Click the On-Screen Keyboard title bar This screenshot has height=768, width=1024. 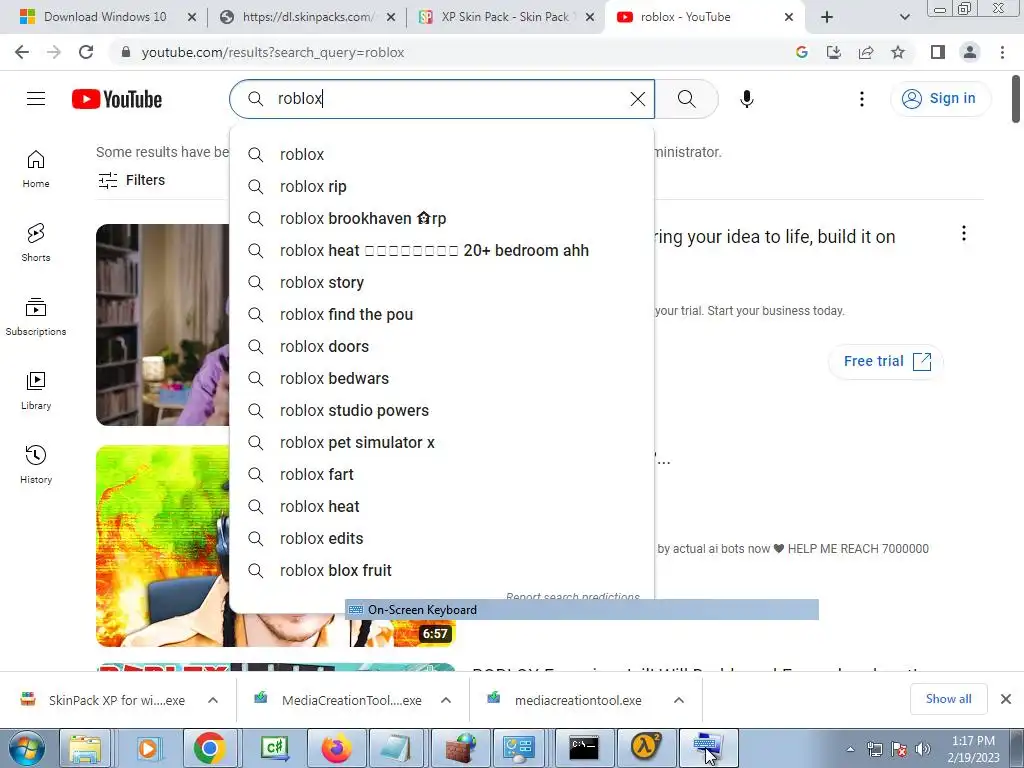(581, 610)
